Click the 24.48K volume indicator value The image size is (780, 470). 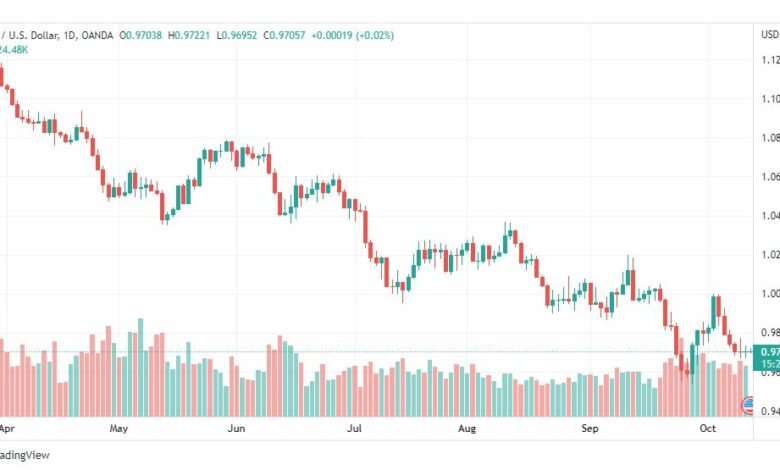click(x=14, y=50)
